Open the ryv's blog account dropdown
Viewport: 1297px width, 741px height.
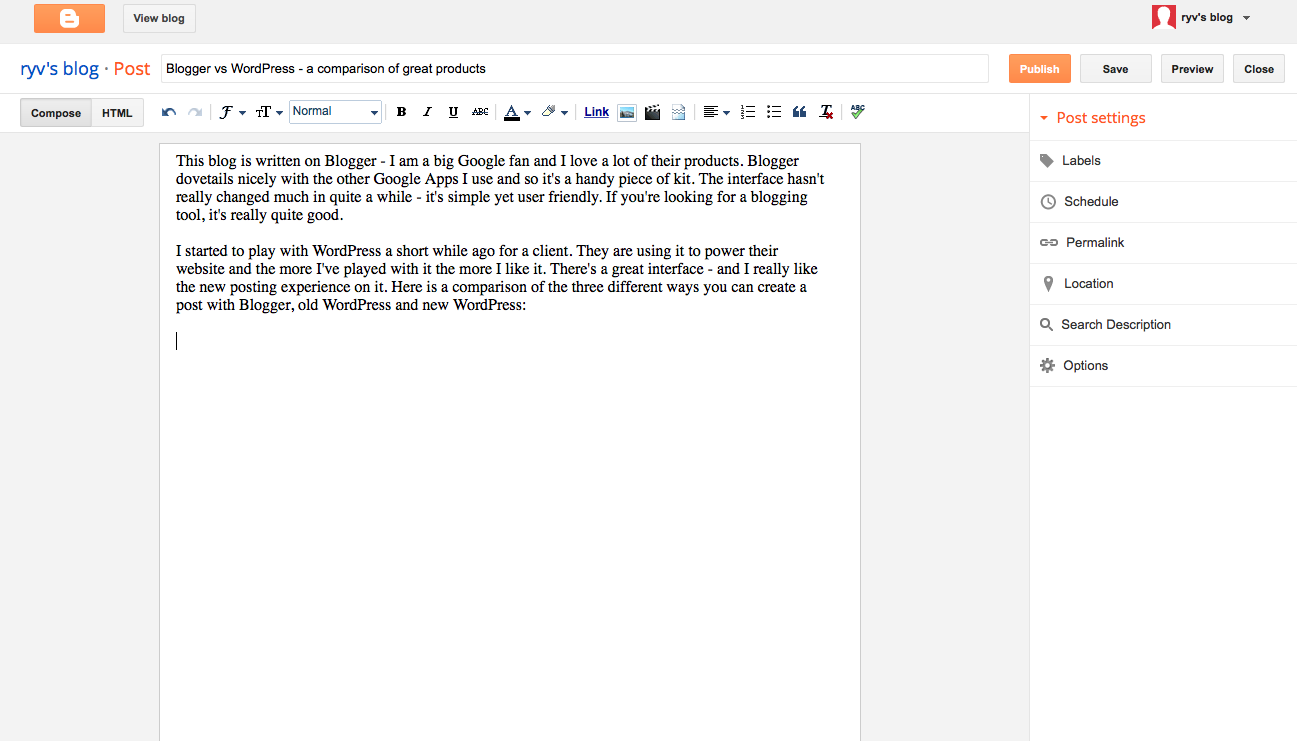[1215, 17]
